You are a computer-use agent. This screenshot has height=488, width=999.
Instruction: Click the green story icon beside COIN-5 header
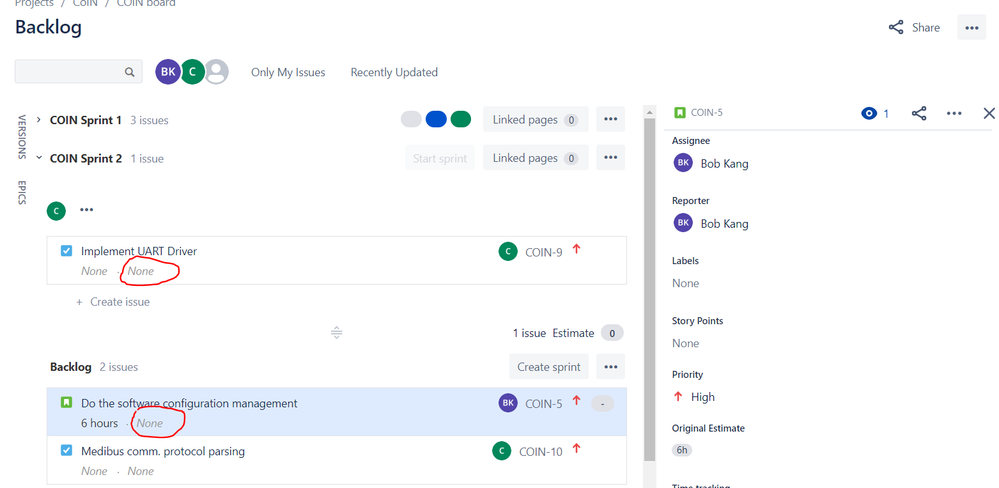[680, 113]
